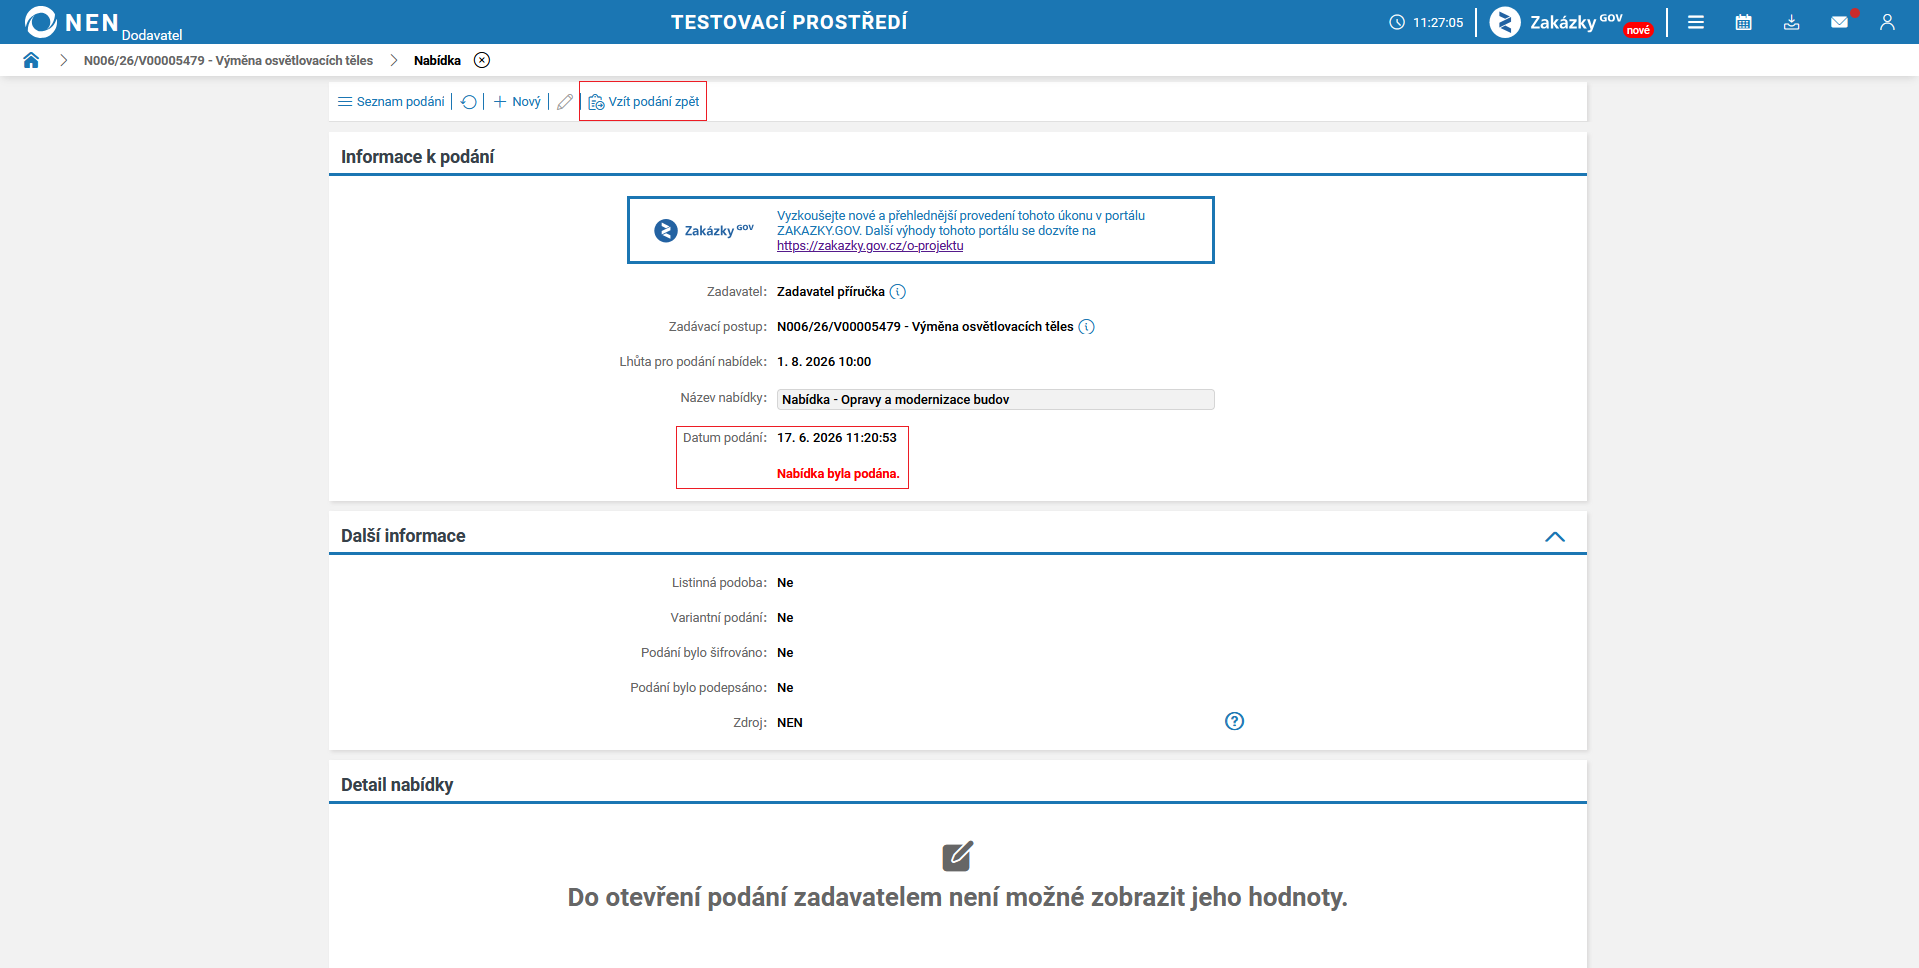Click the Nabídka byla podána status text
This screenshot has width=1919, height=968.
pyautogui.click(x=838, y=474)
